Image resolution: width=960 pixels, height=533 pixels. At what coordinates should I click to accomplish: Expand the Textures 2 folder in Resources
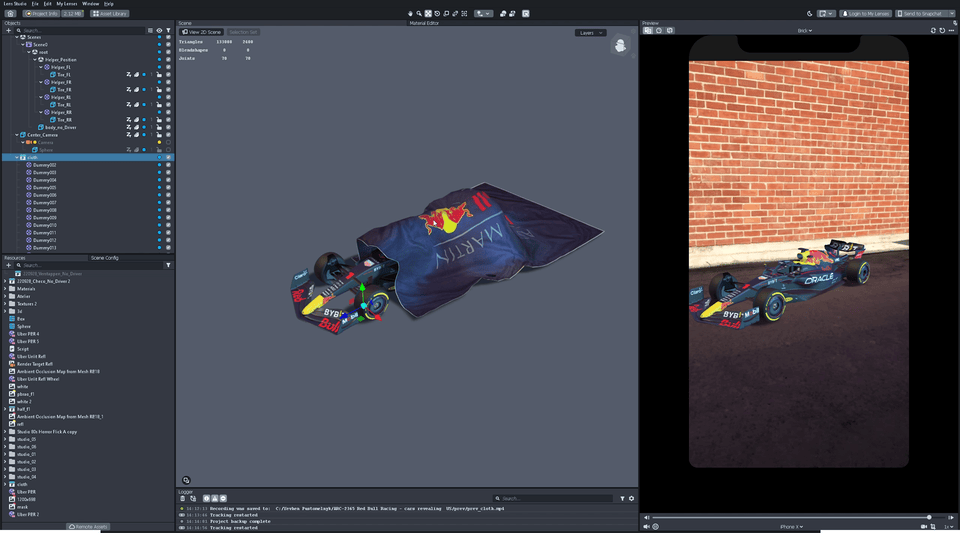(x=6, y=304)
